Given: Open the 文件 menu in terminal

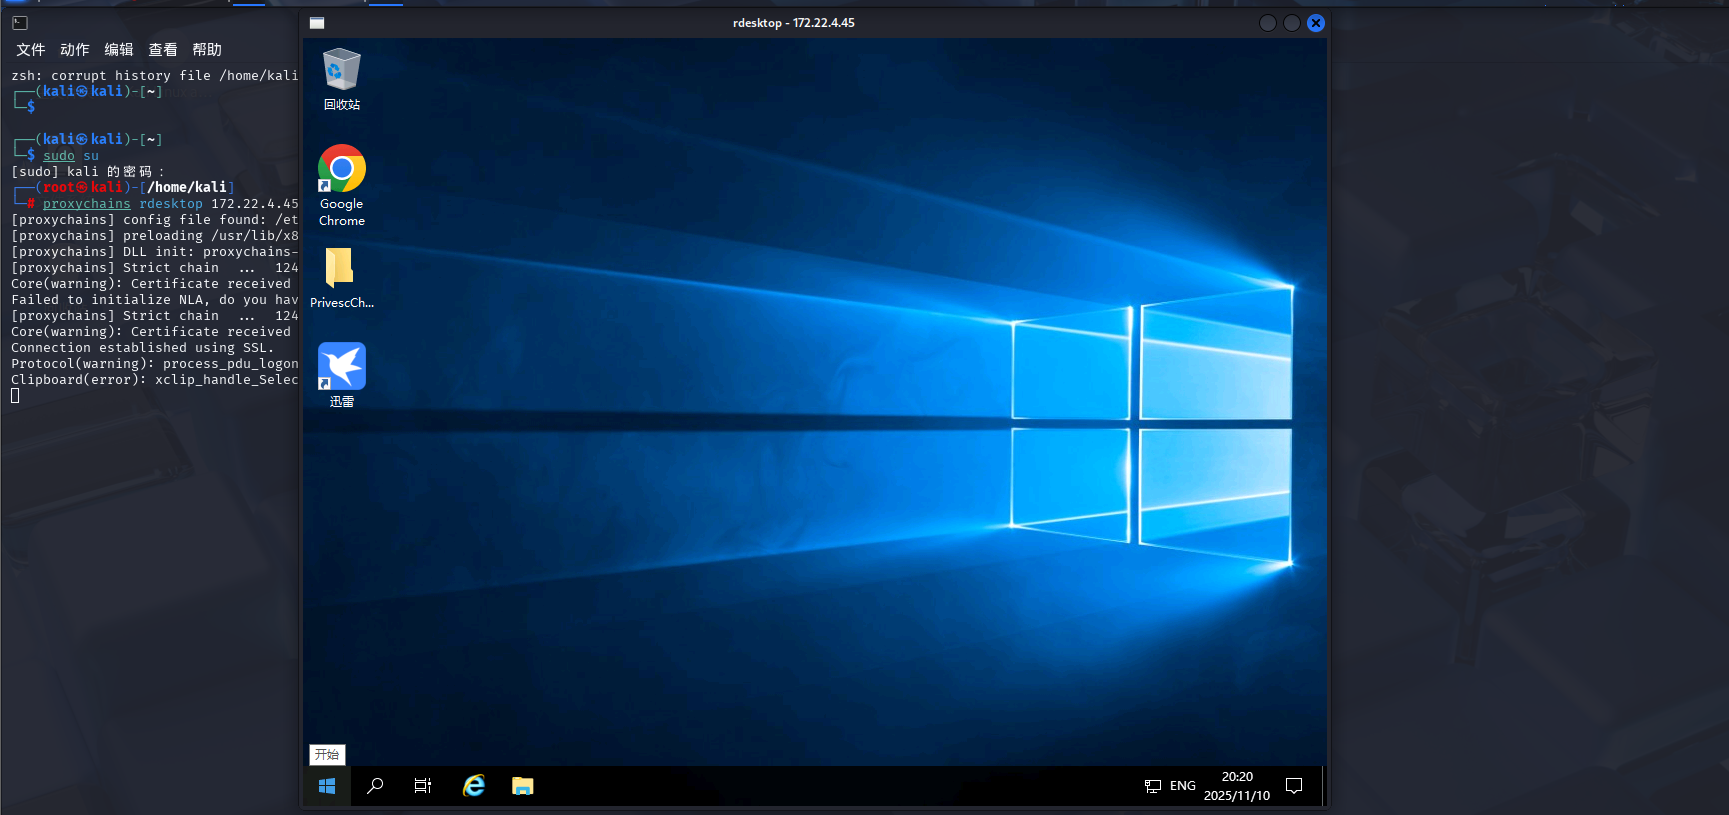Looking at the screenshot, I should 31,50.
